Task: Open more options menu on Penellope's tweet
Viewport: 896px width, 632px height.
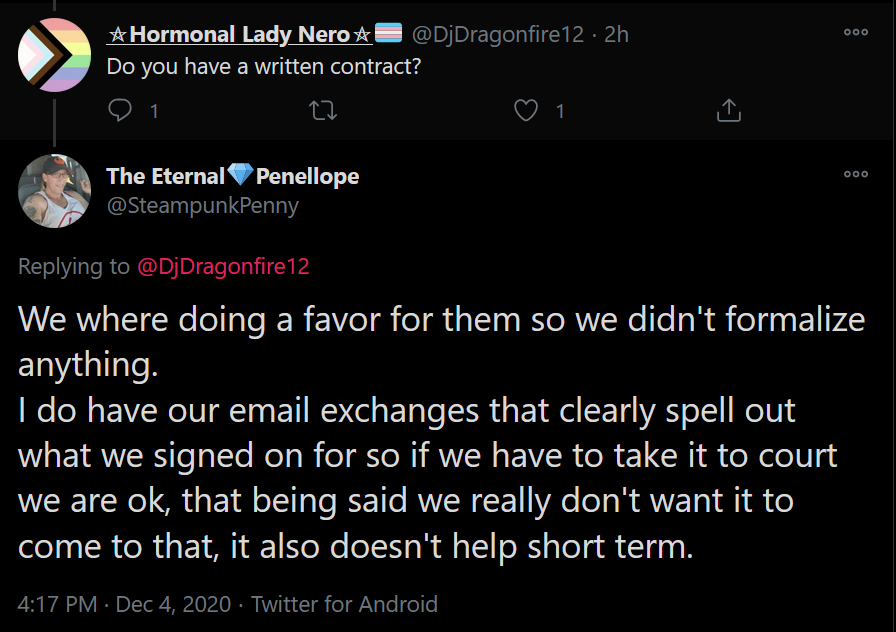Action: click(856, 174)
